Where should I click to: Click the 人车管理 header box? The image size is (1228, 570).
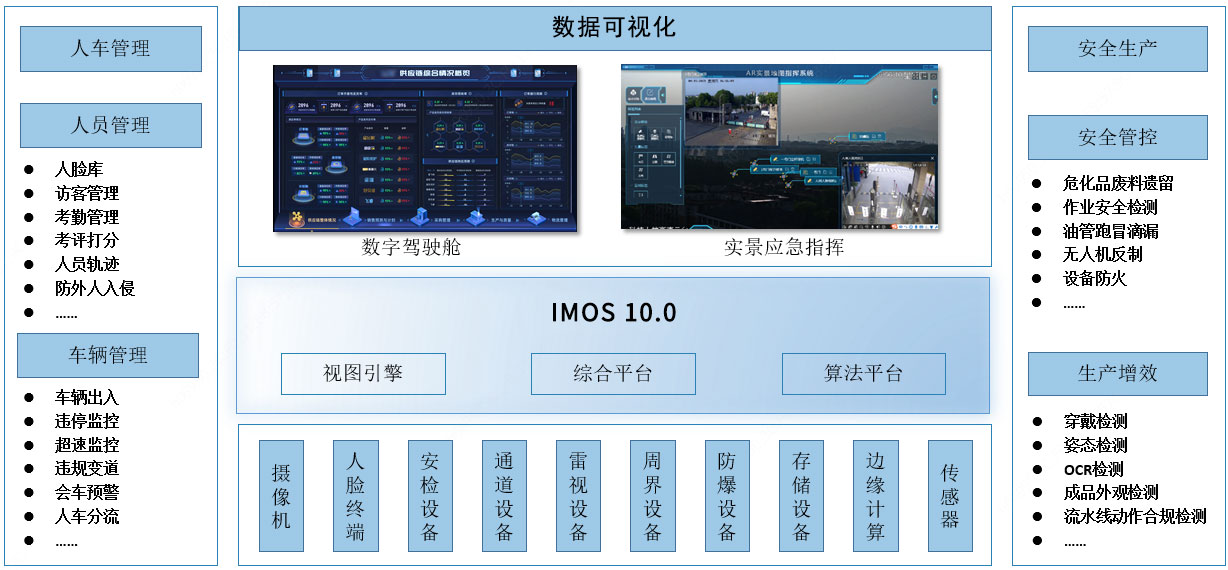tap(110, 48)
